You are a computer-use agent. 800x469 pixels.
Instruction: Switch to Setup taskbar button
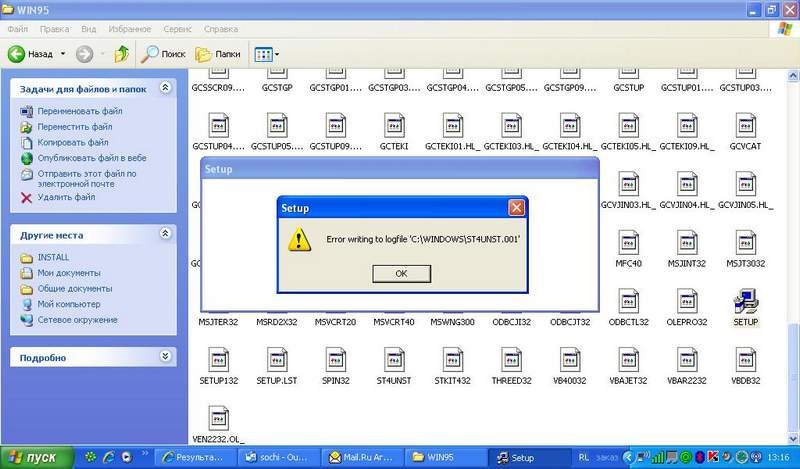coord(528,457)
